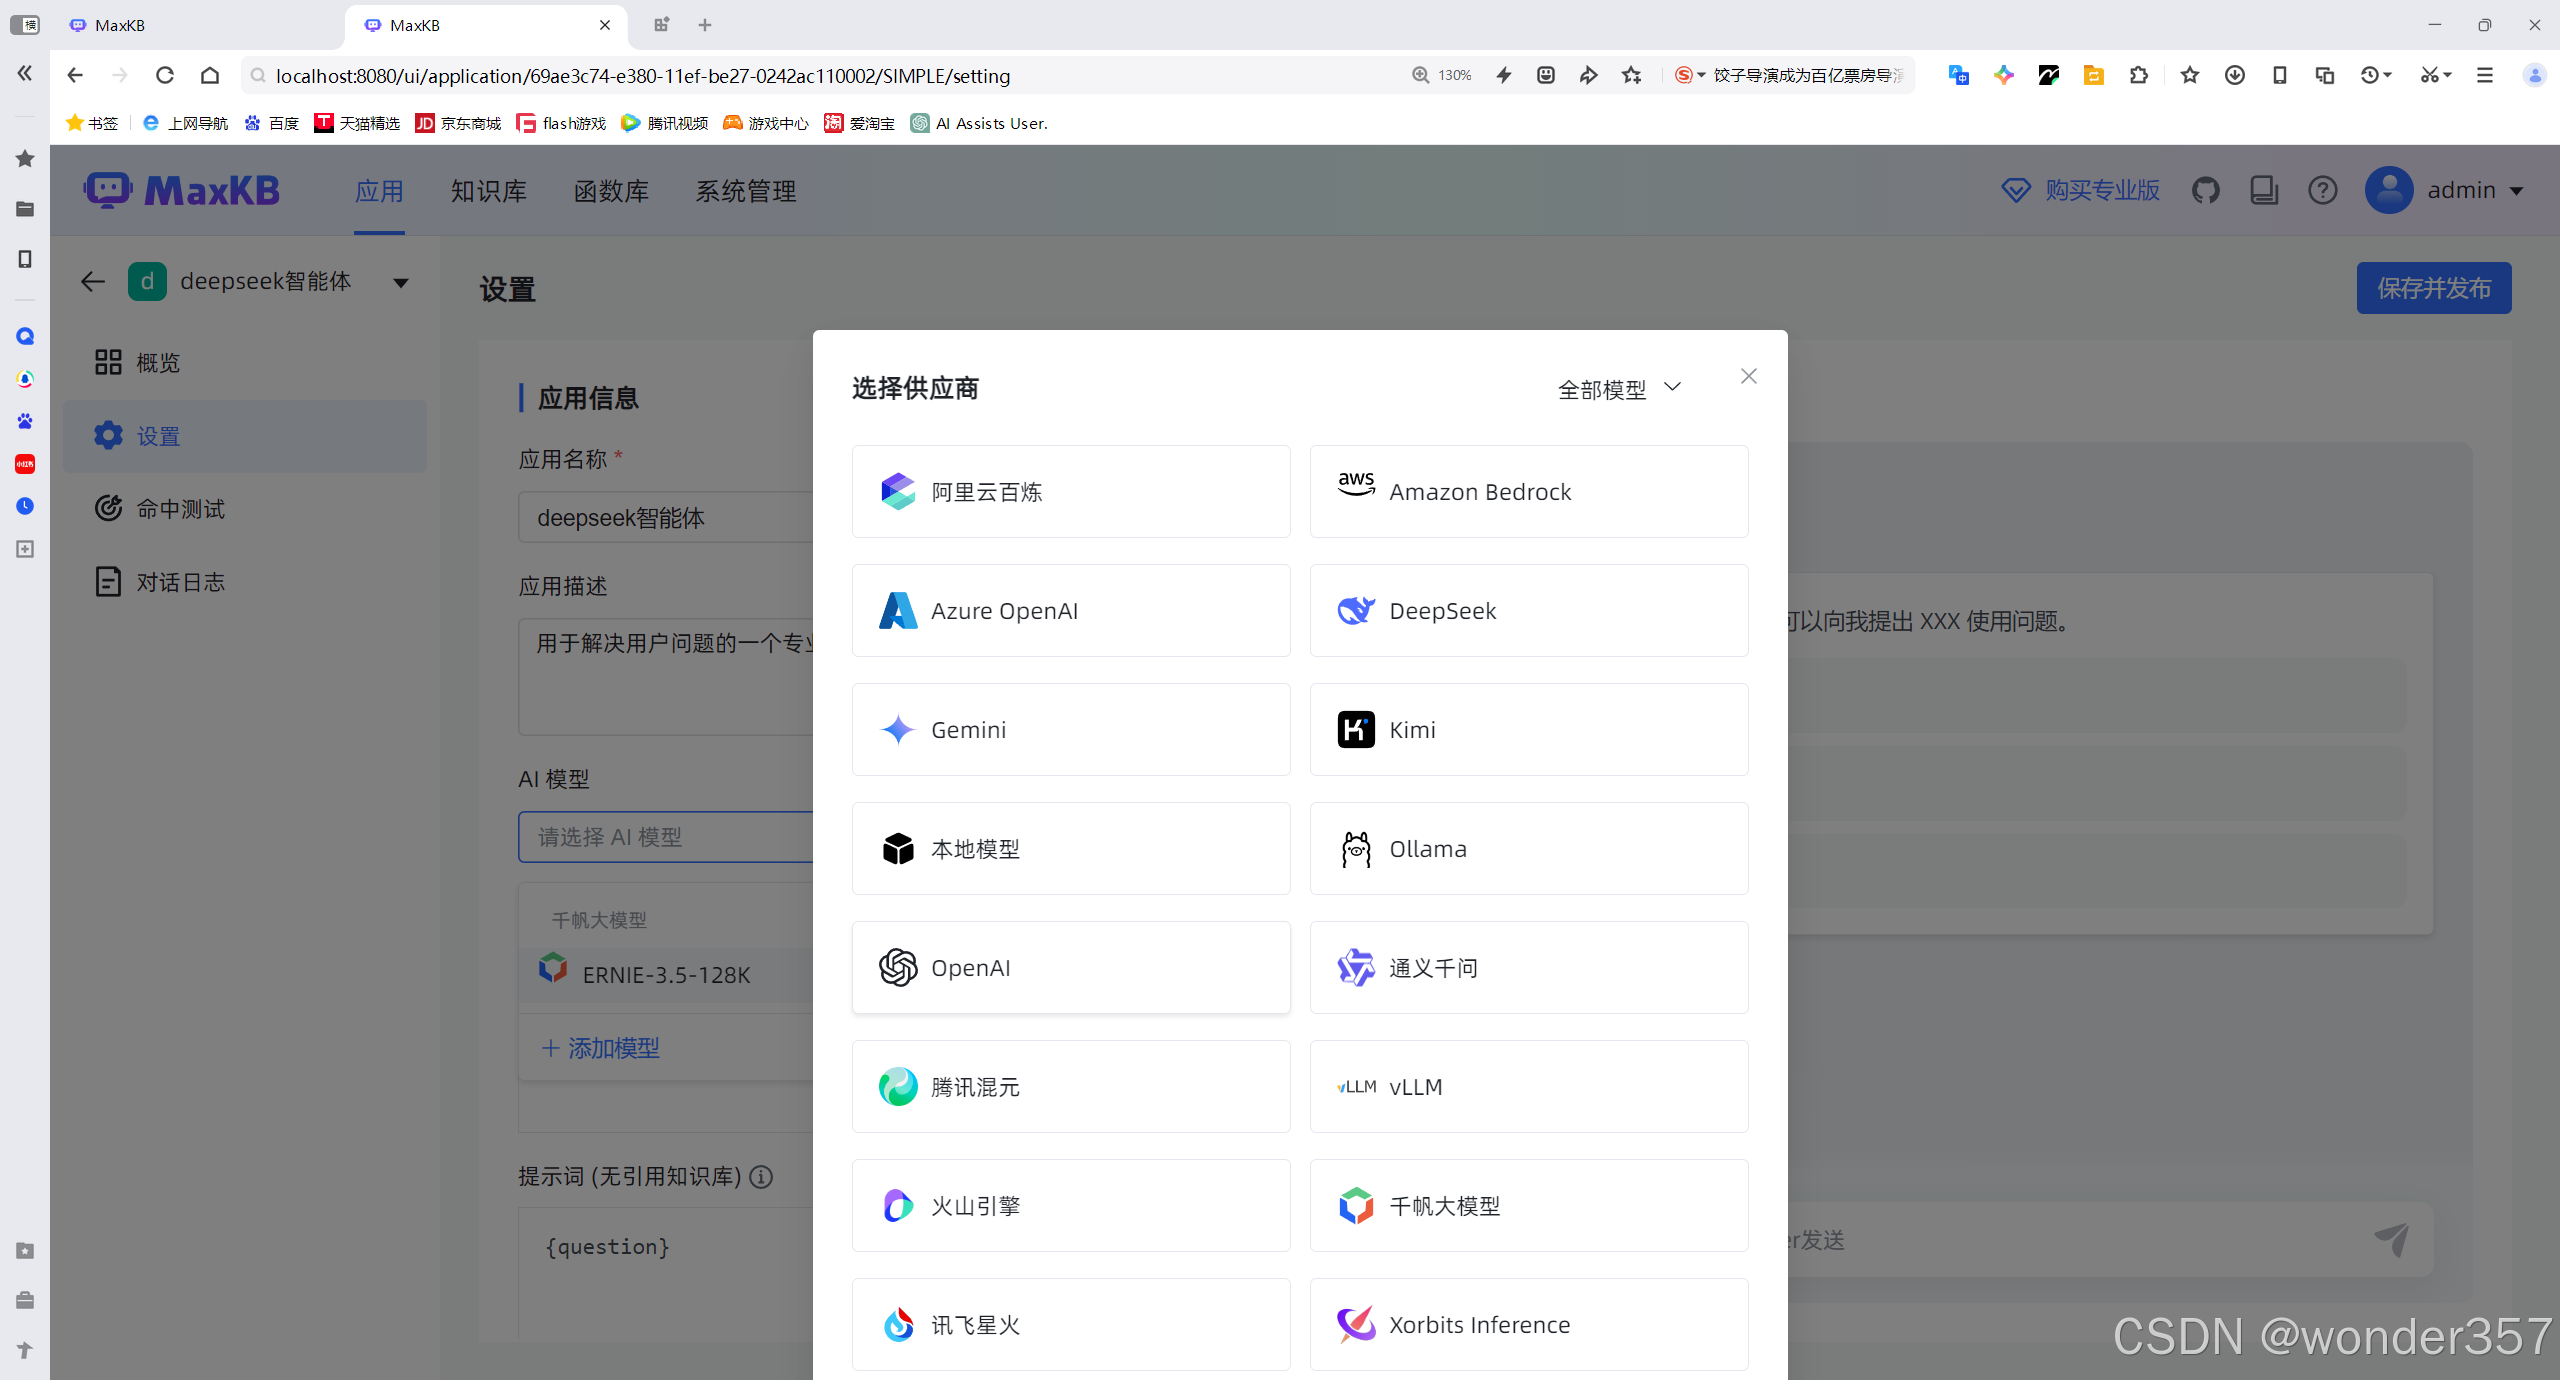Switch to the 知识库 tab
The image size is (2560, 1380).
tap(488, 191)
